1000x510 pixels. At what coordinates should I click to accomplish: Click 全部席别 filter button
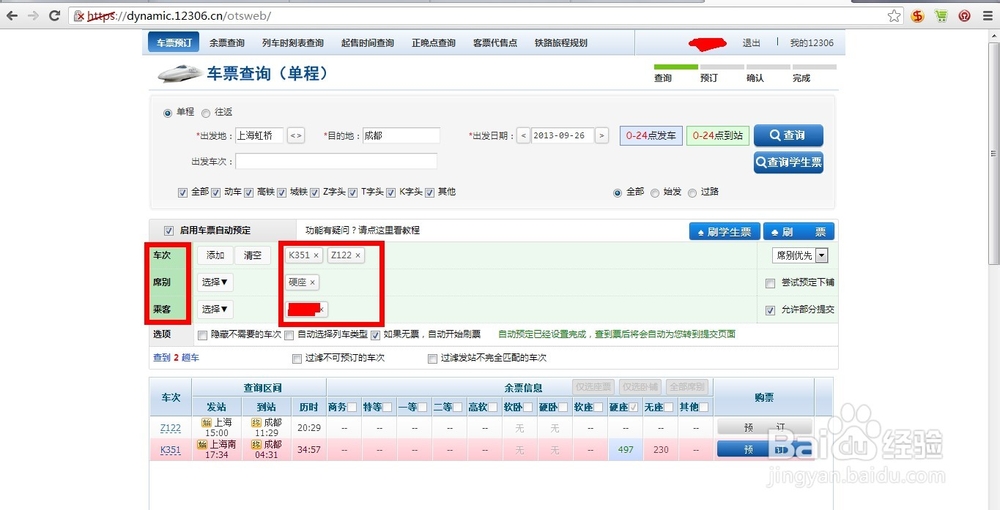[x=688, y=387]
